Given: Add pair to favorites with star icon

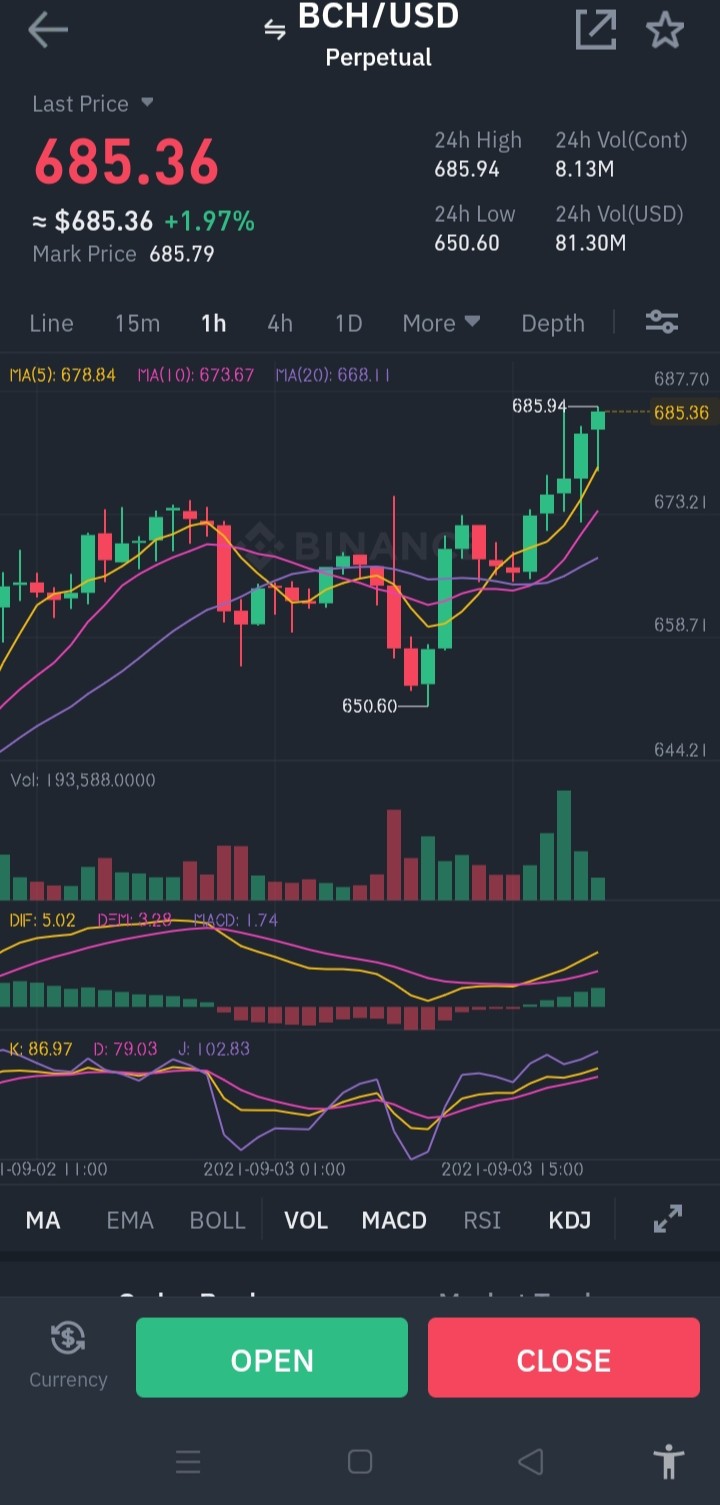Looking at the screenshot, I should [x=665, y=30].
